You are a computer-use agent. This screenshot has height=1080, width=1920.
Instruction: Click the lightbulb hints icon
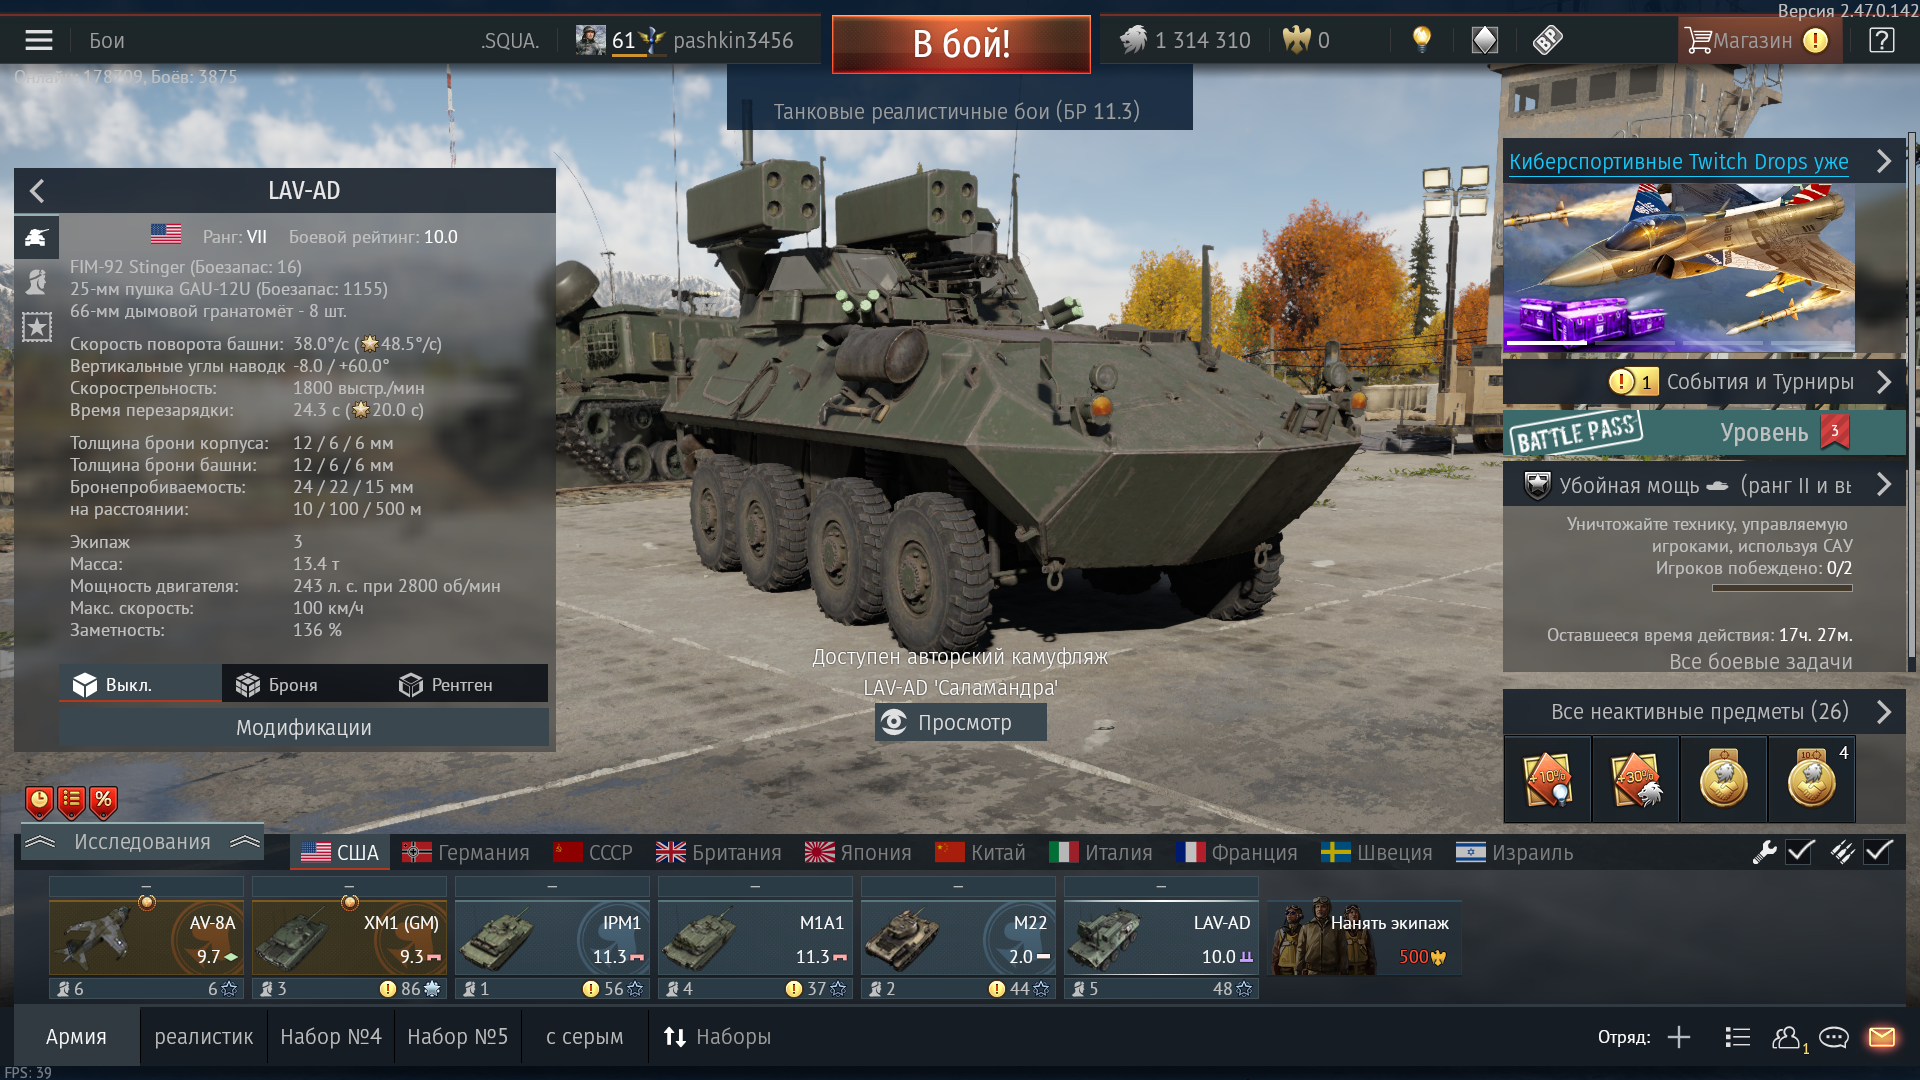pyautogui.click(x=1421, y=40)
